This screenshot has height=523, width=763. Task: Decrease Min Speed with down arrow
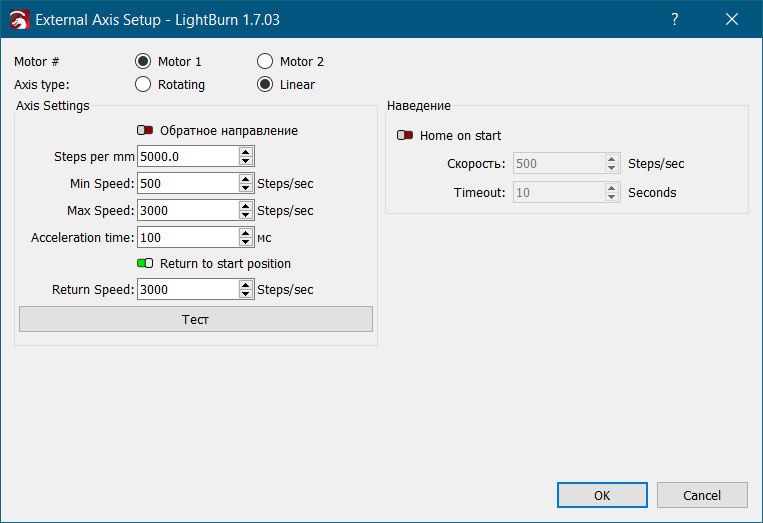tap(246, 188)
